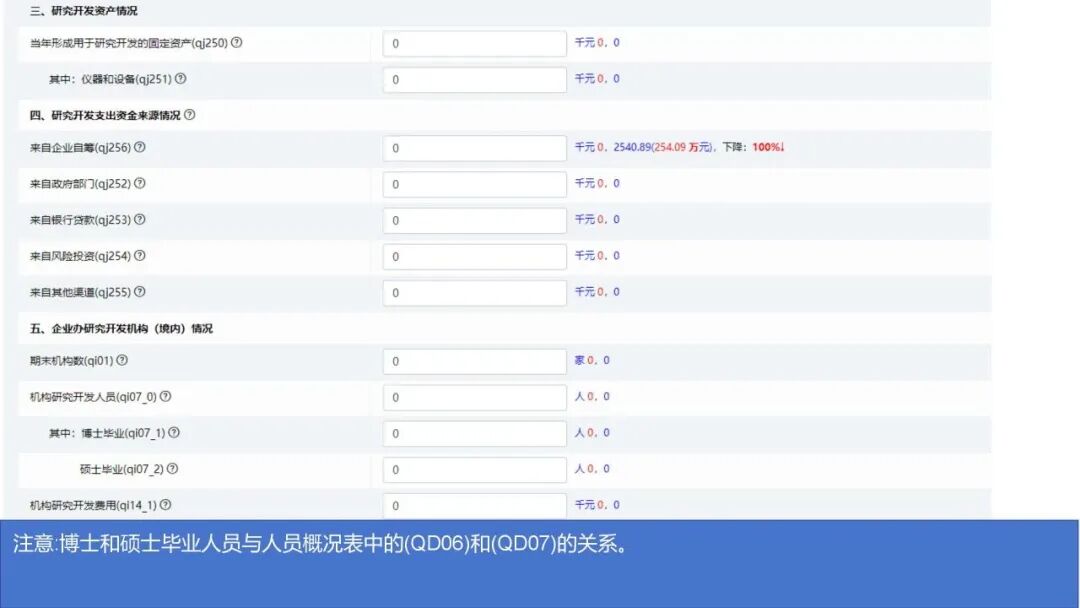The width and height of the screenshot is (1080, 608).
Task: Click the question mark icon beside 仪器和设备(qj251)
Action: [x=180, y=78]
